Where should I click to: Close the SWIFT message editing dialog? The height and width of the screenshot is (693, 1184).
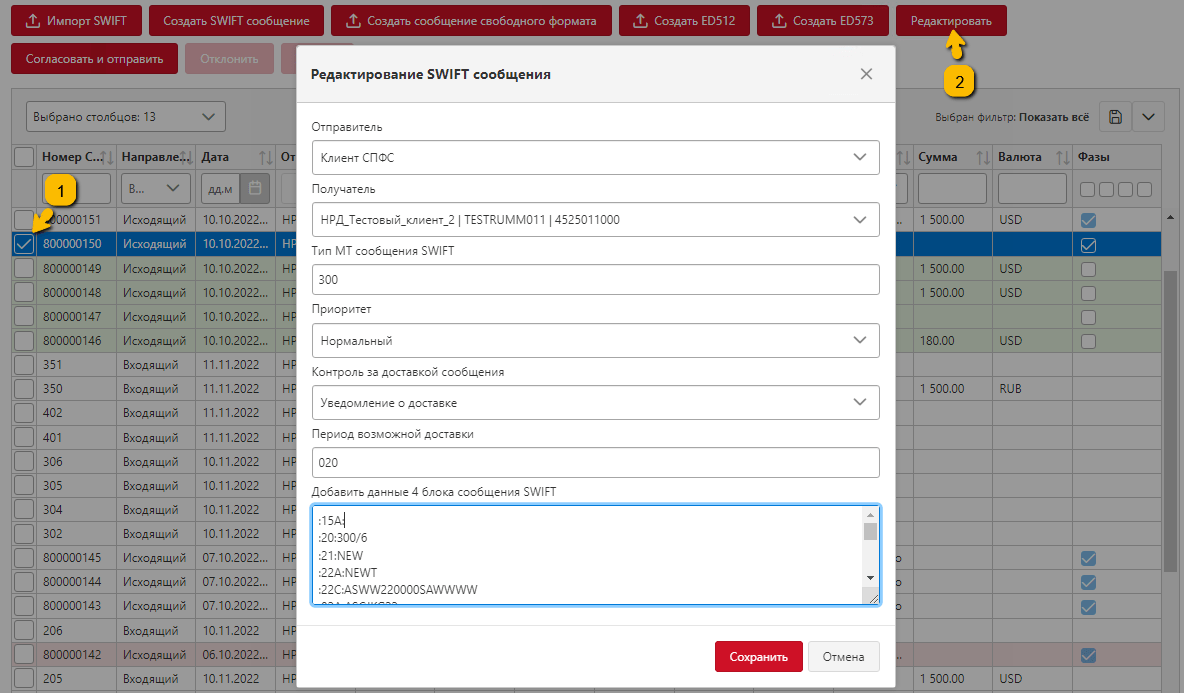tap(866, 74)
